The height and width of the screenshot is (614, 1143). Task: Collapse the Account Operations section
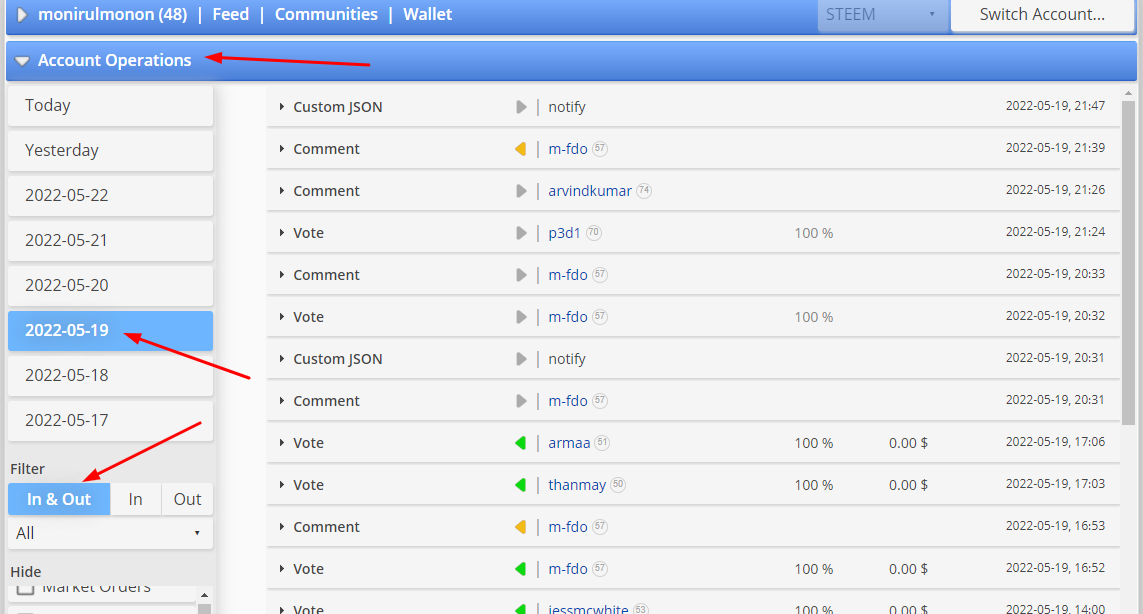coord(22,61)
